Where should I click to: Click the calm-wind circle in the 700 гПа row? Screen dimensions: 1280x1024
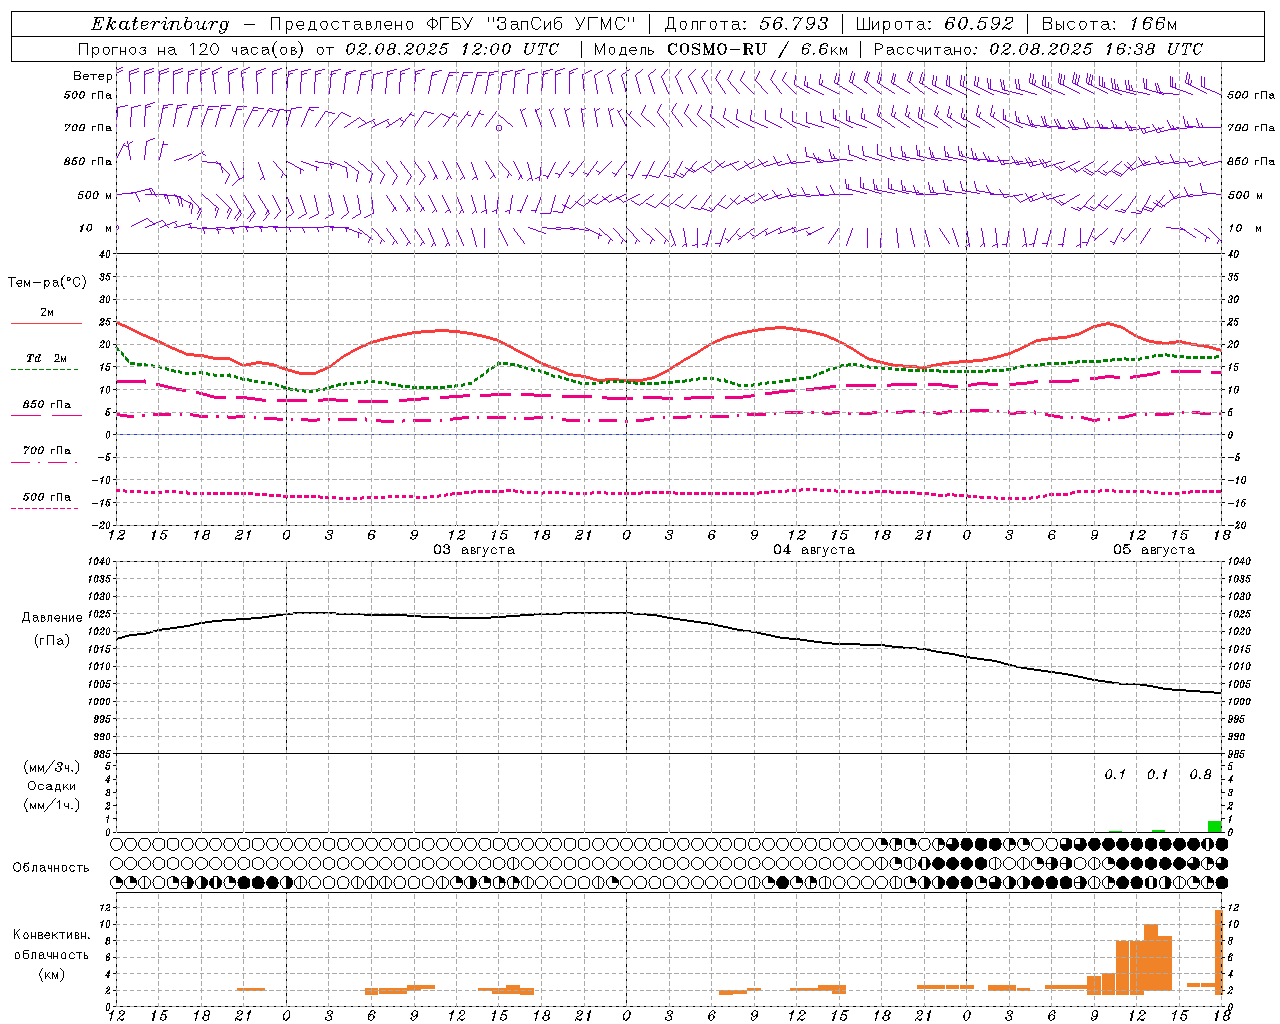[x=499, y=128]
